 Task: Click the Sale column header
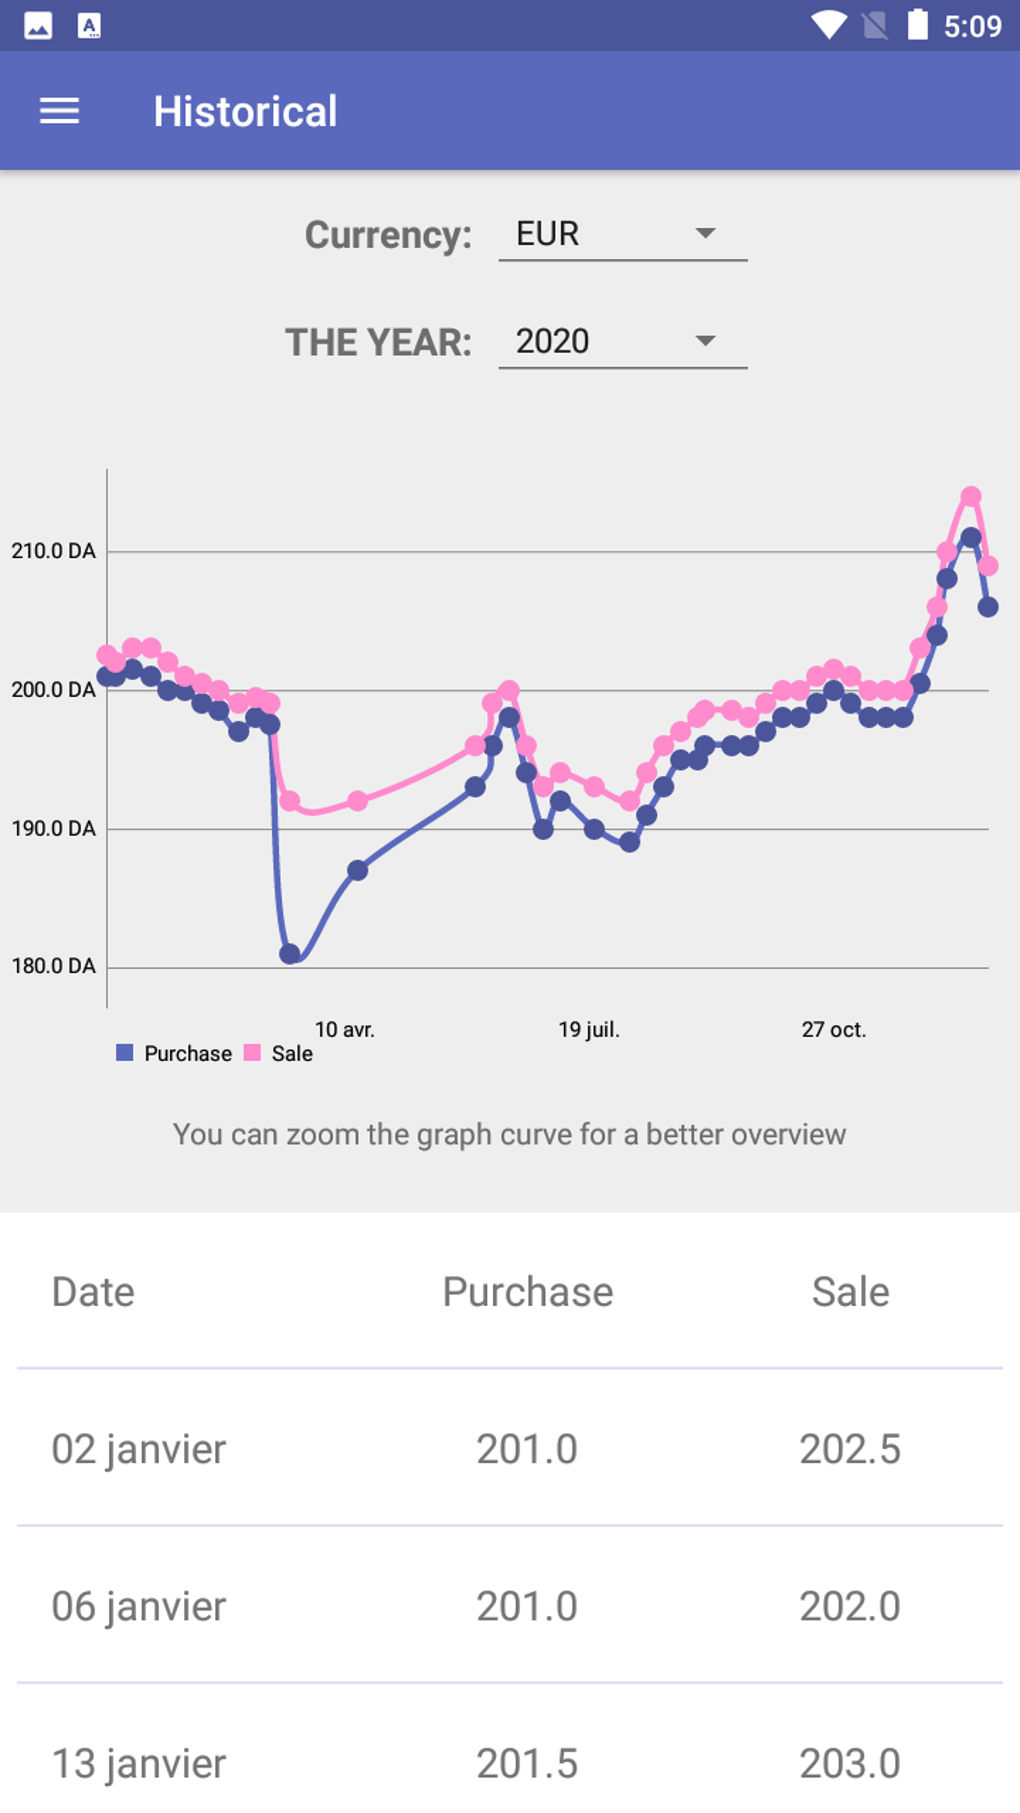850,1292
